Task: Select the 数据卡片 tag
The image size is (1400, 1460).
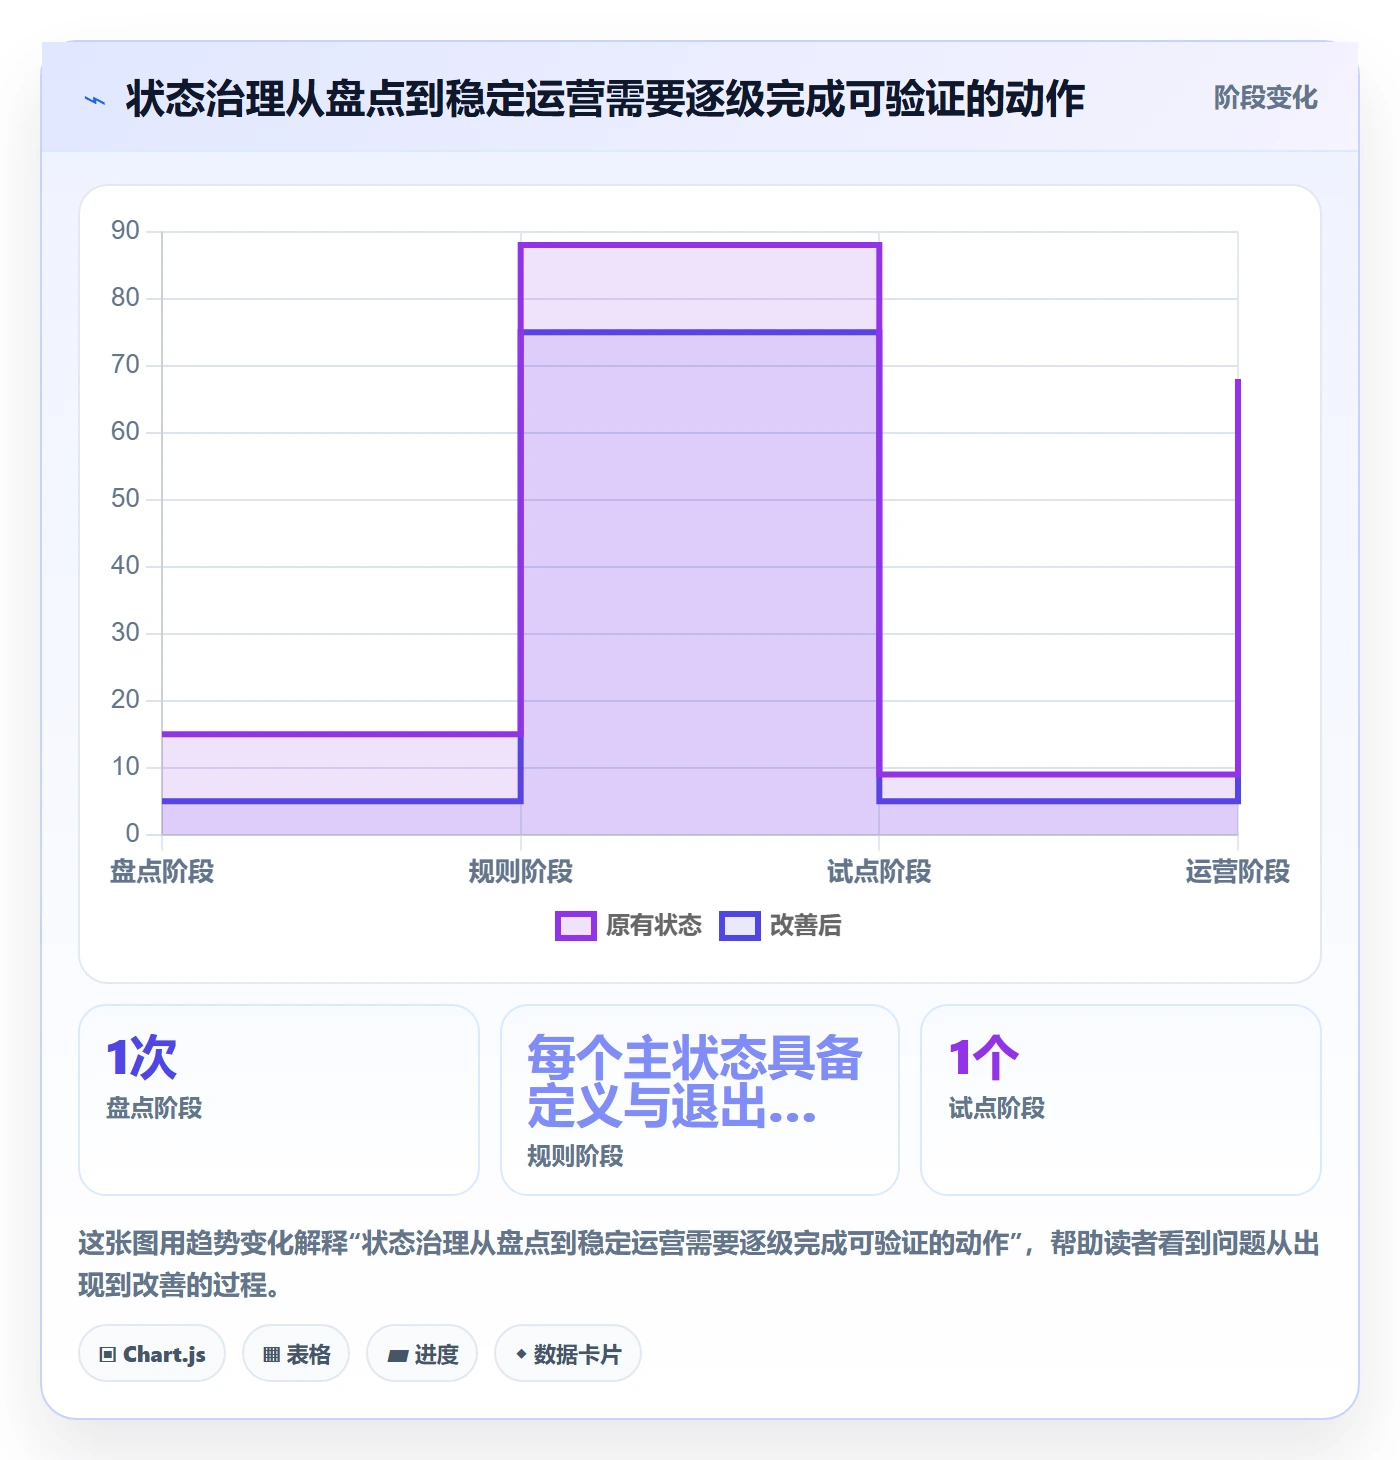Action: [x=568, y=1354]
